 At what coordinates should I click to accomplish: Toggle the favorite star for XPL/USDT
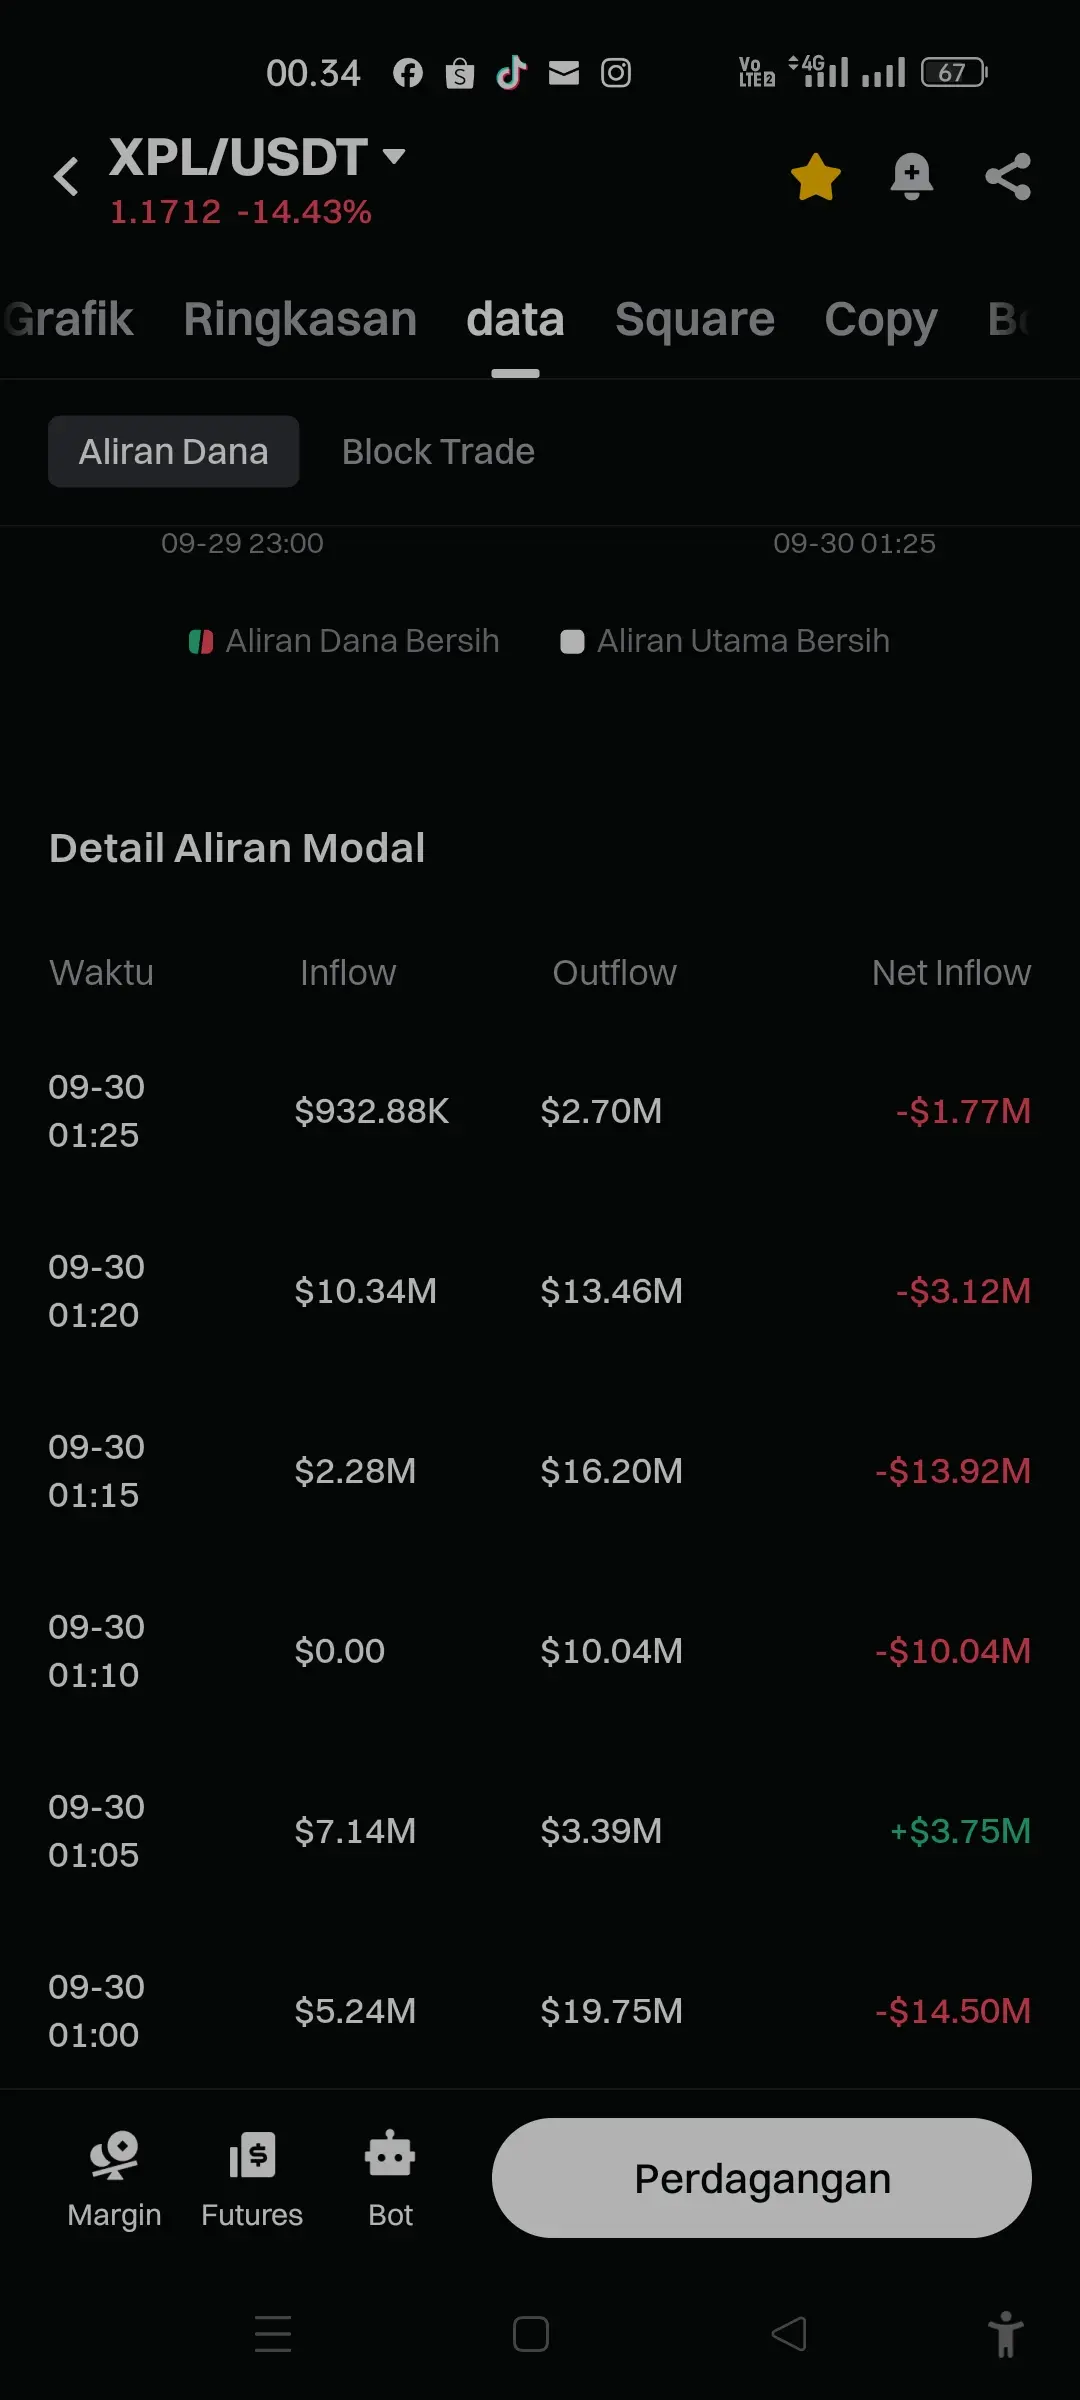coord(816,177)
